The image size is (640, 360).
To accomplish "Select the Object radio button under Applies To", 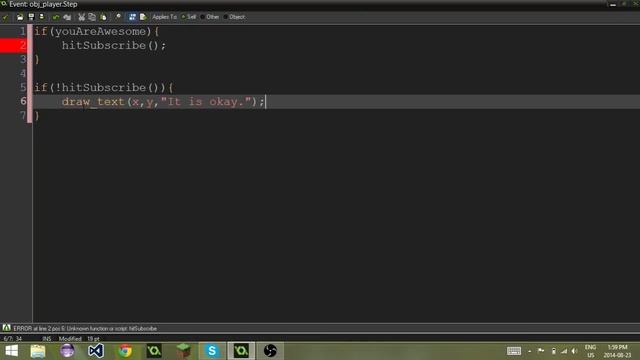I will (234, 17).
